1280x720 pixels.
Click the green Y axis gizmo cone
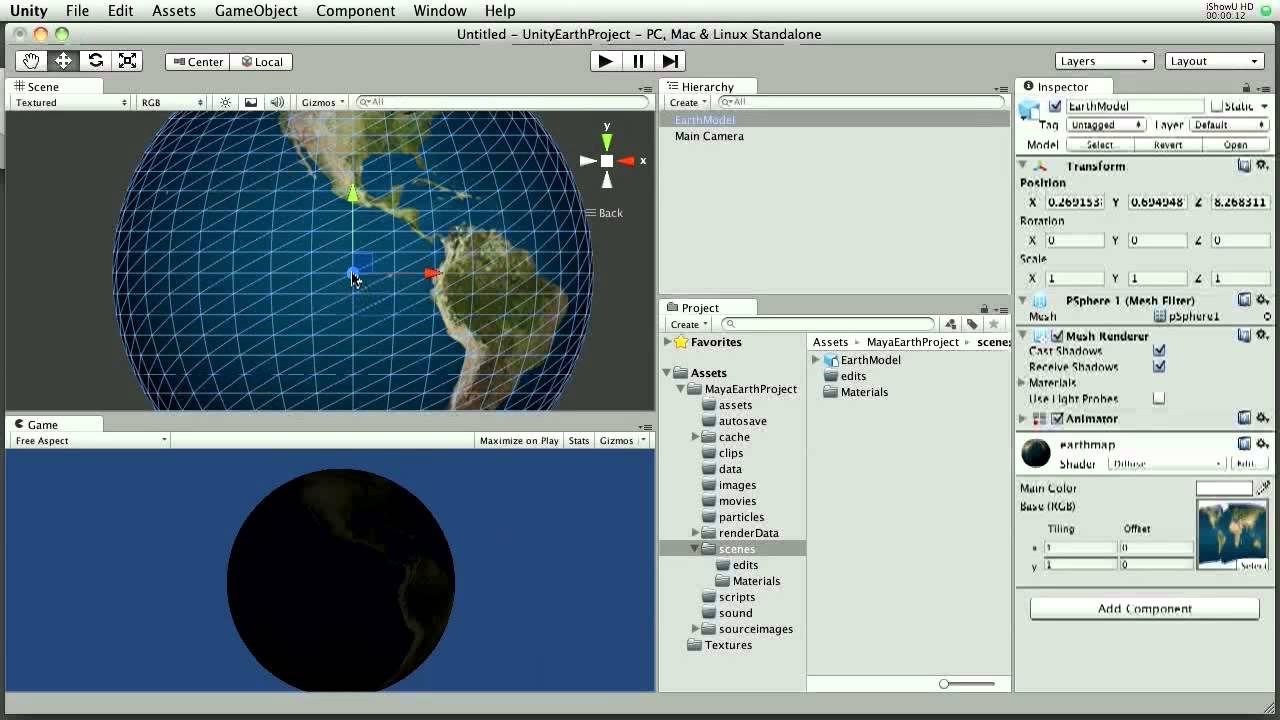606,141
